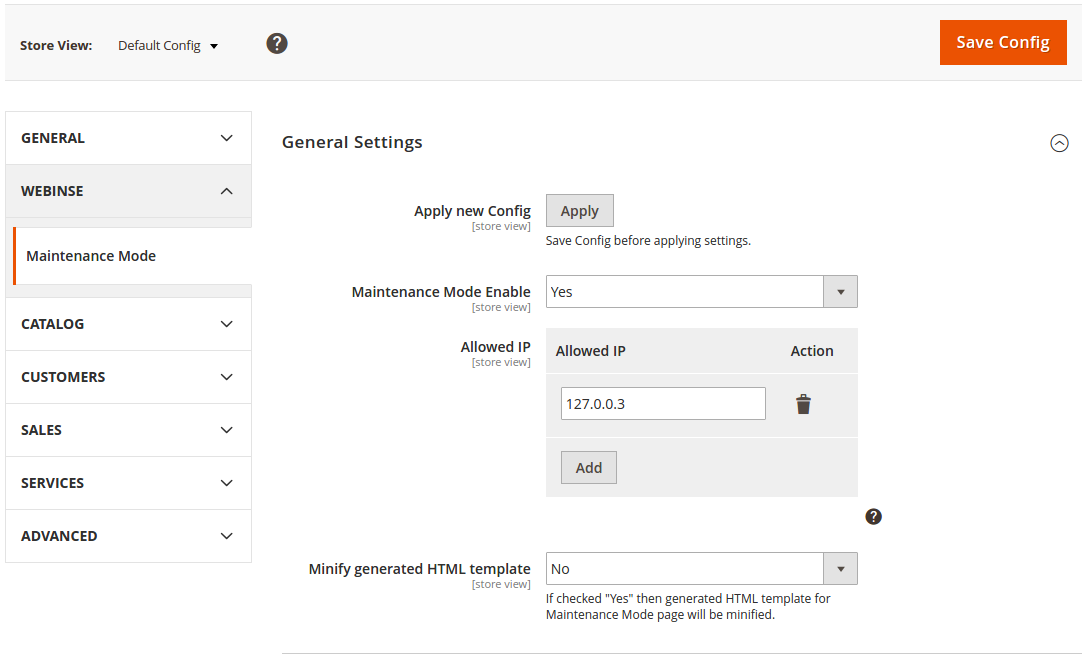Screen dimensions: 1087x661
Task: Open the Maintenance Mode Enable dropdown
Action: (x=702, y=292)
